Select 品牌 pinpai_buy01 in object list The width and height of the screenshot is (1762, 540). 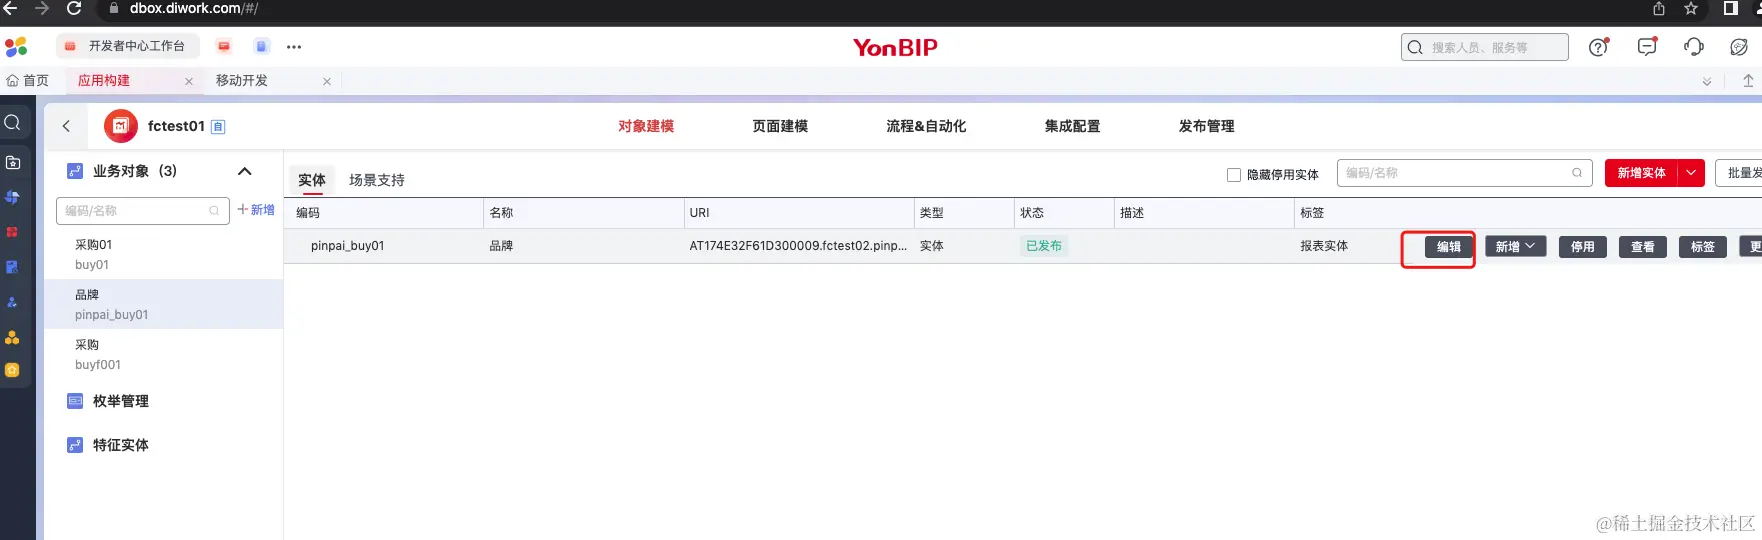point(164,304)
